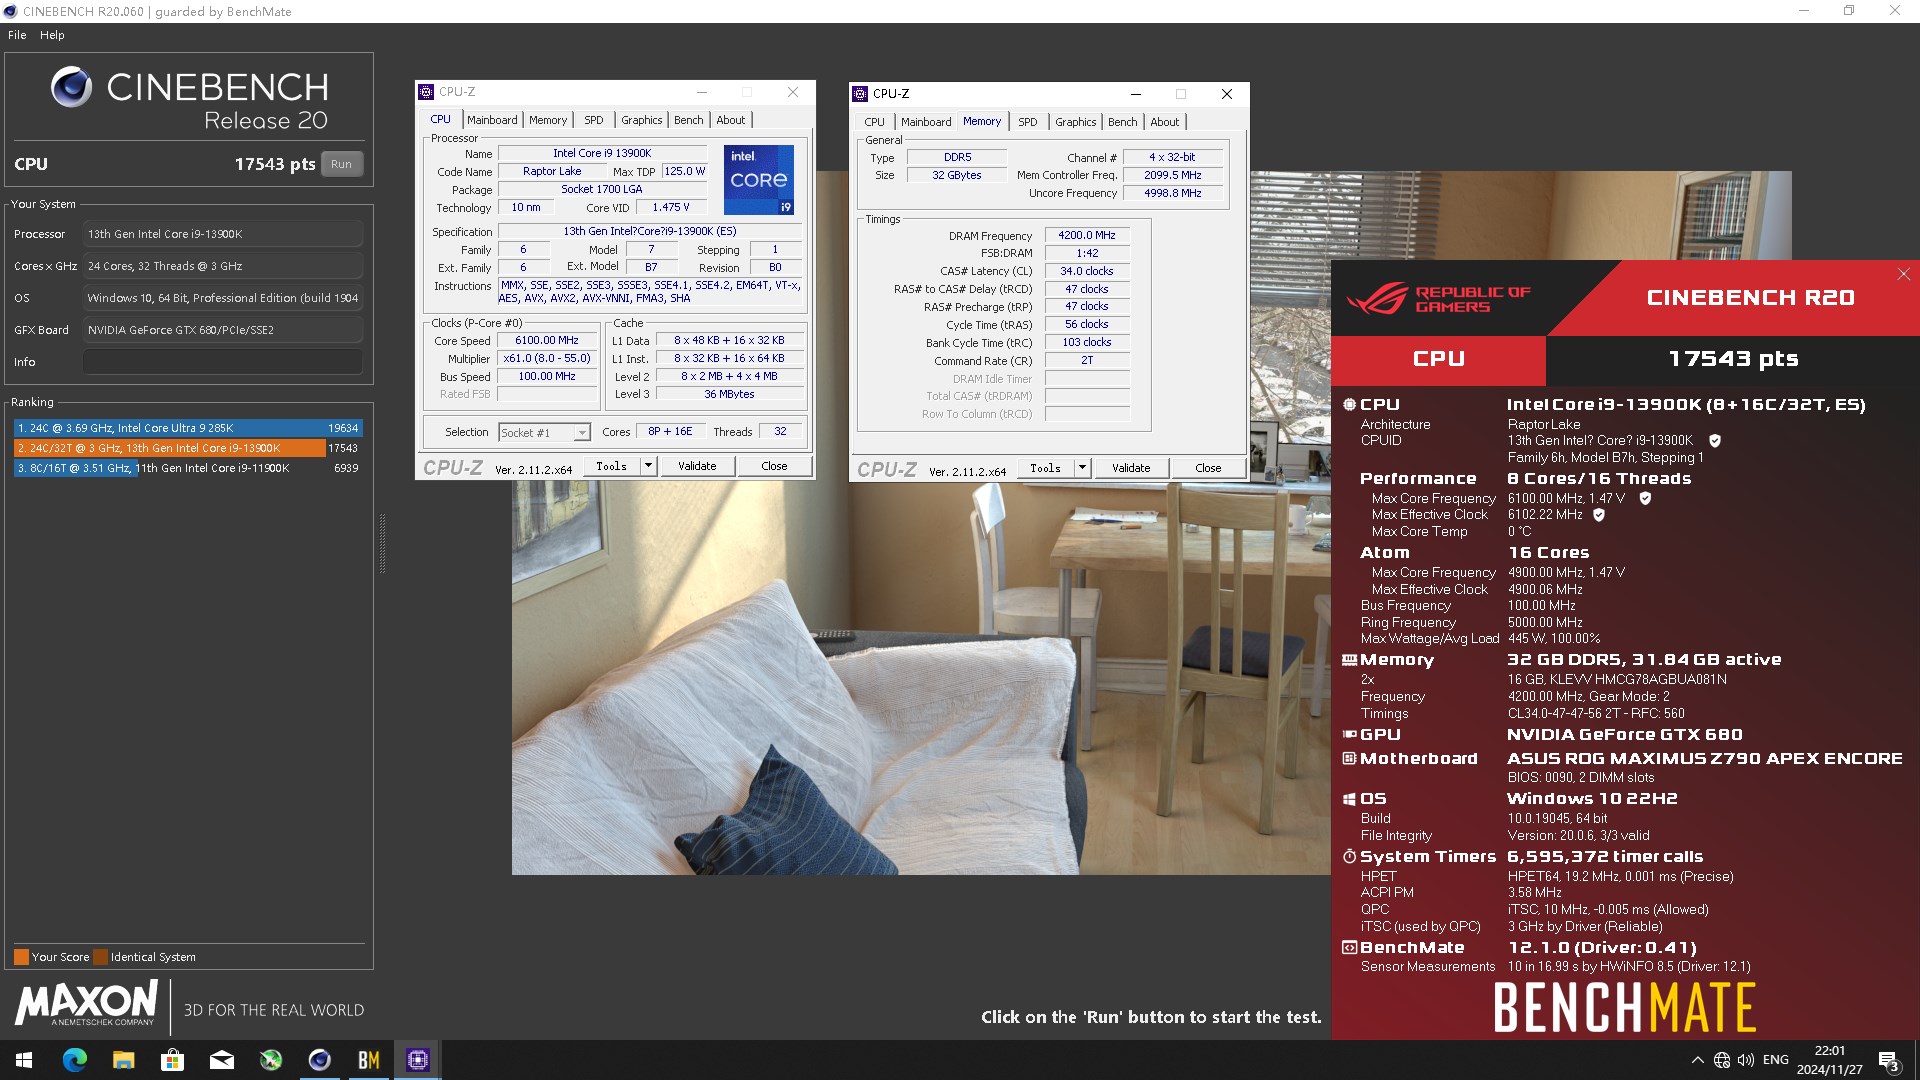Click Validate in right CPU-Z window
Viewport: 1920px width, 1080px height.
pos(1131,468)
